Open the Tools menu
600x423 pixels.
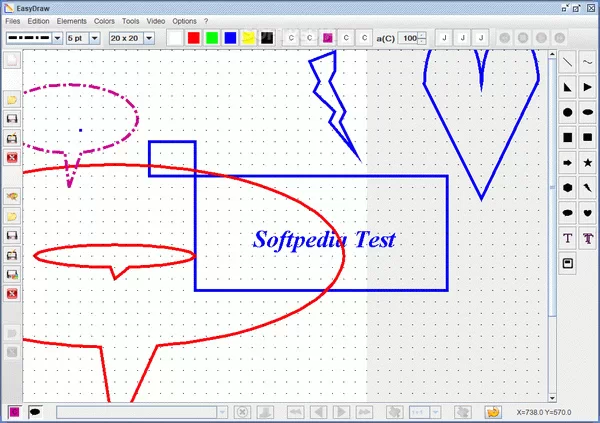(130, 21)
